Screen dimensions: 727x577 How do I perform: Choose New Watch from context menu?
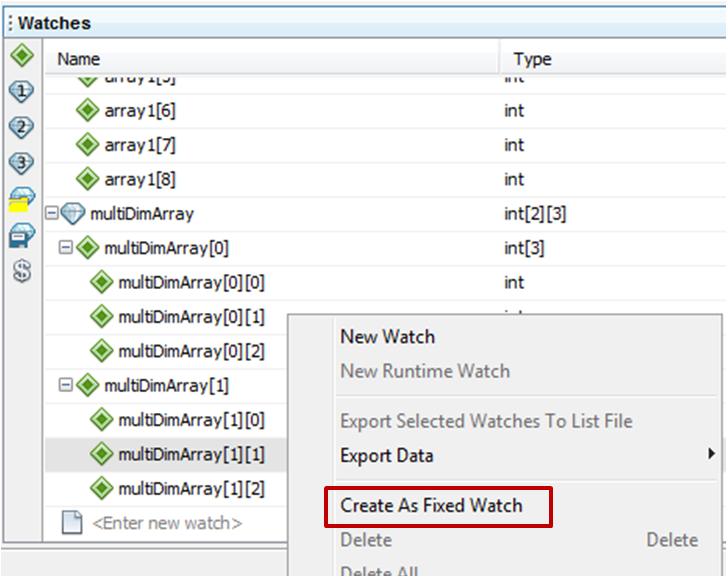[388, 337]
